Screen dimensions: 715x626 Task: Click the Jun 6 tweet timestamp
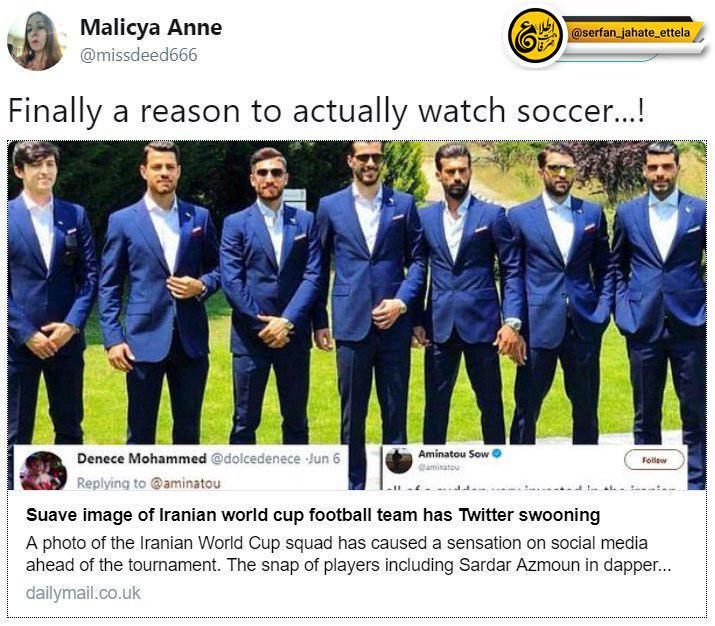click(324, 459)
